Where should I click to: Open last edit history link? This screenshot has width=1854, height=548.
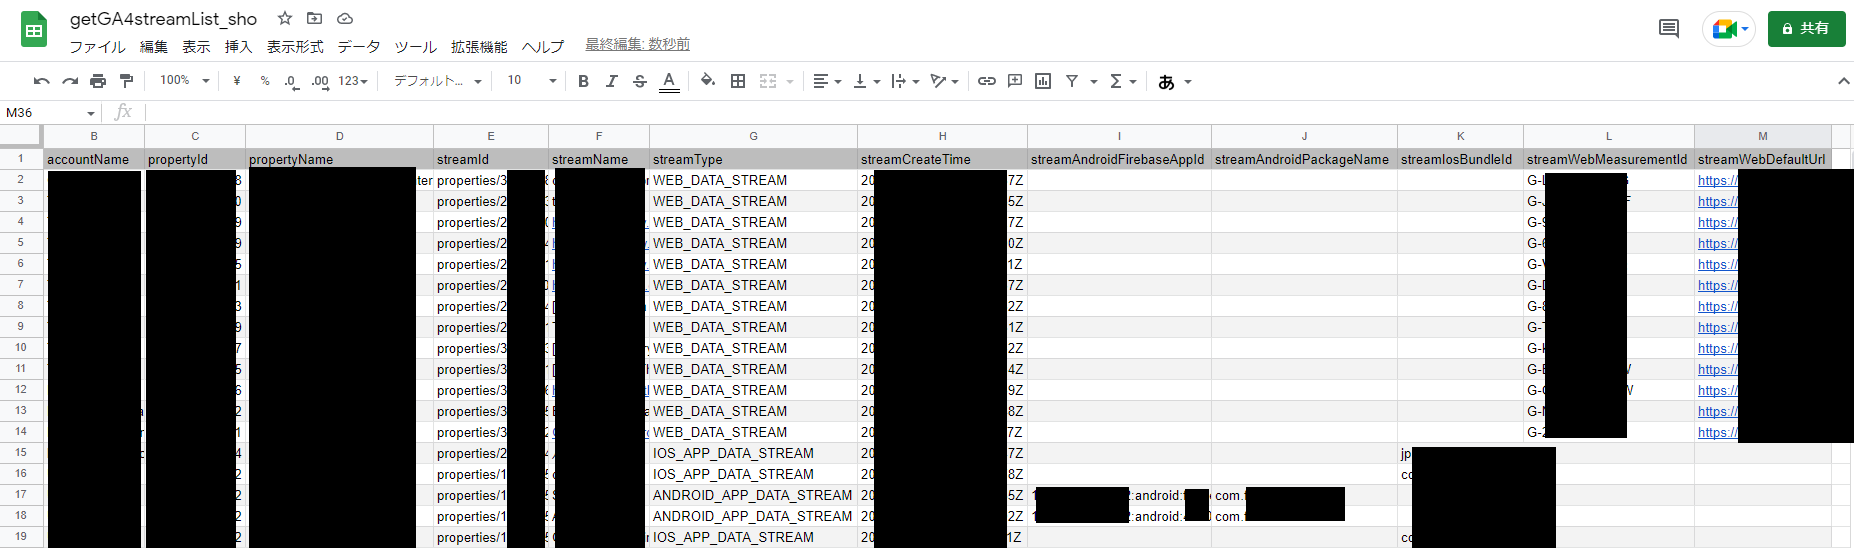(637, 45)
